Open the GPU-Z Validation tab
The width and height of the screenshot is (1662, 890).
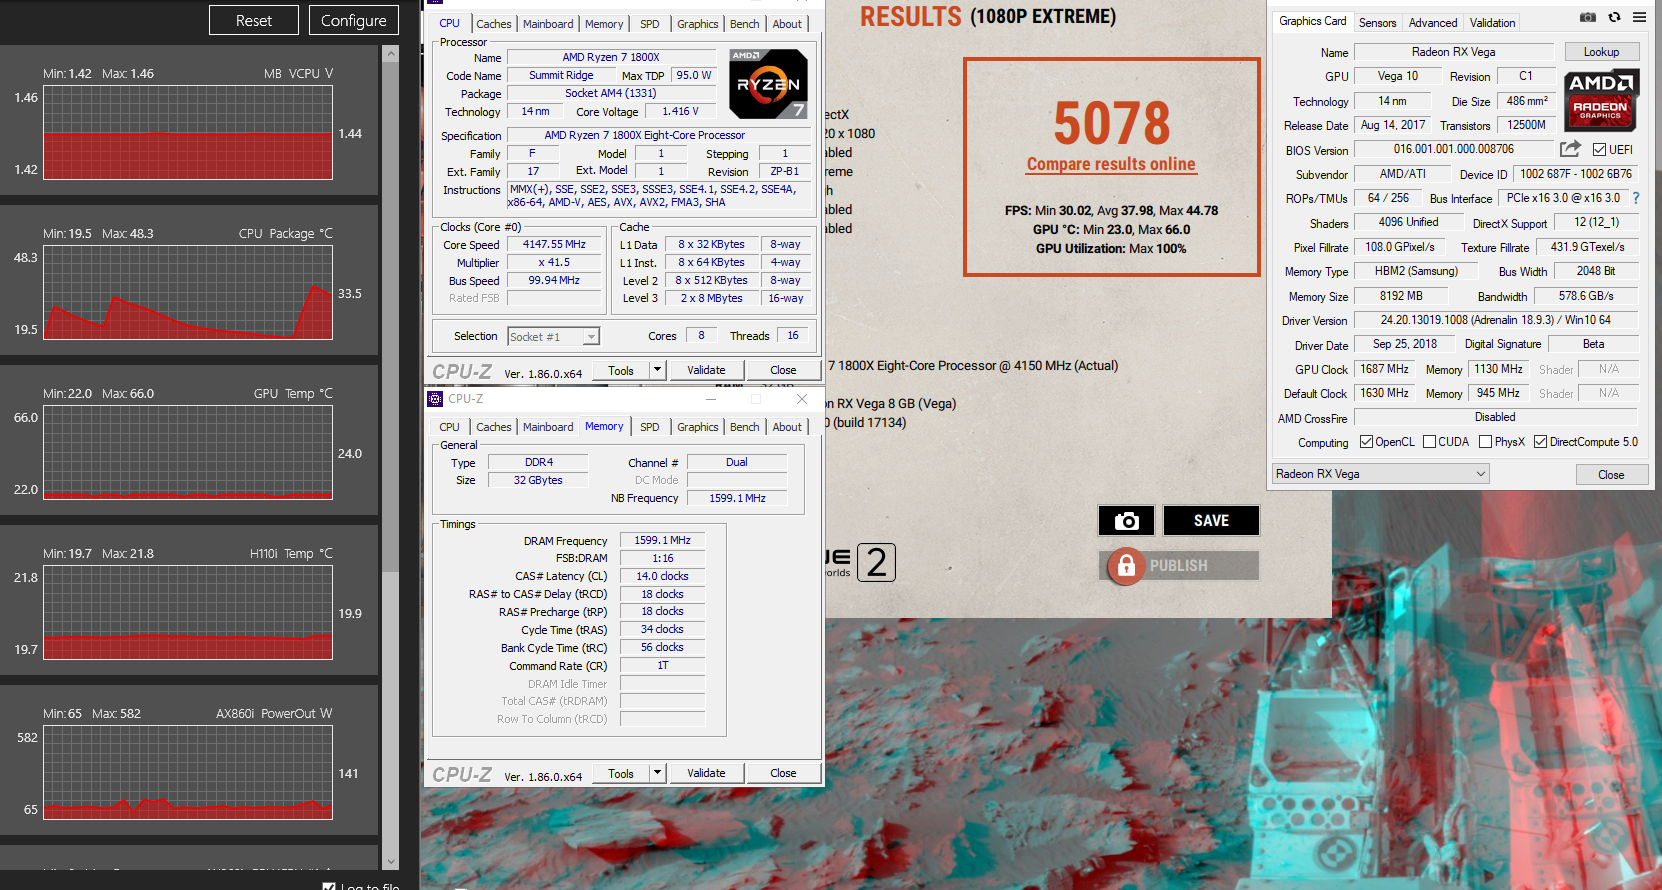tap(1492, 23)
